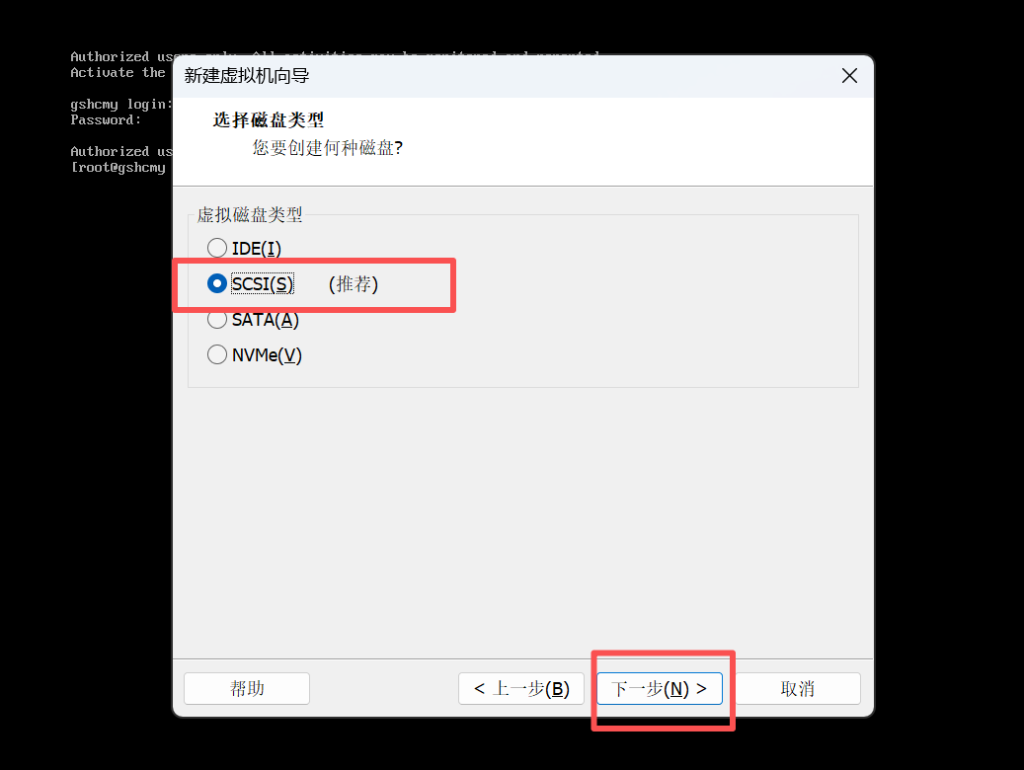This screenshot has width=1024, height=770.
Task: Cancel the wizard with 取消
Action: point(797,688)
